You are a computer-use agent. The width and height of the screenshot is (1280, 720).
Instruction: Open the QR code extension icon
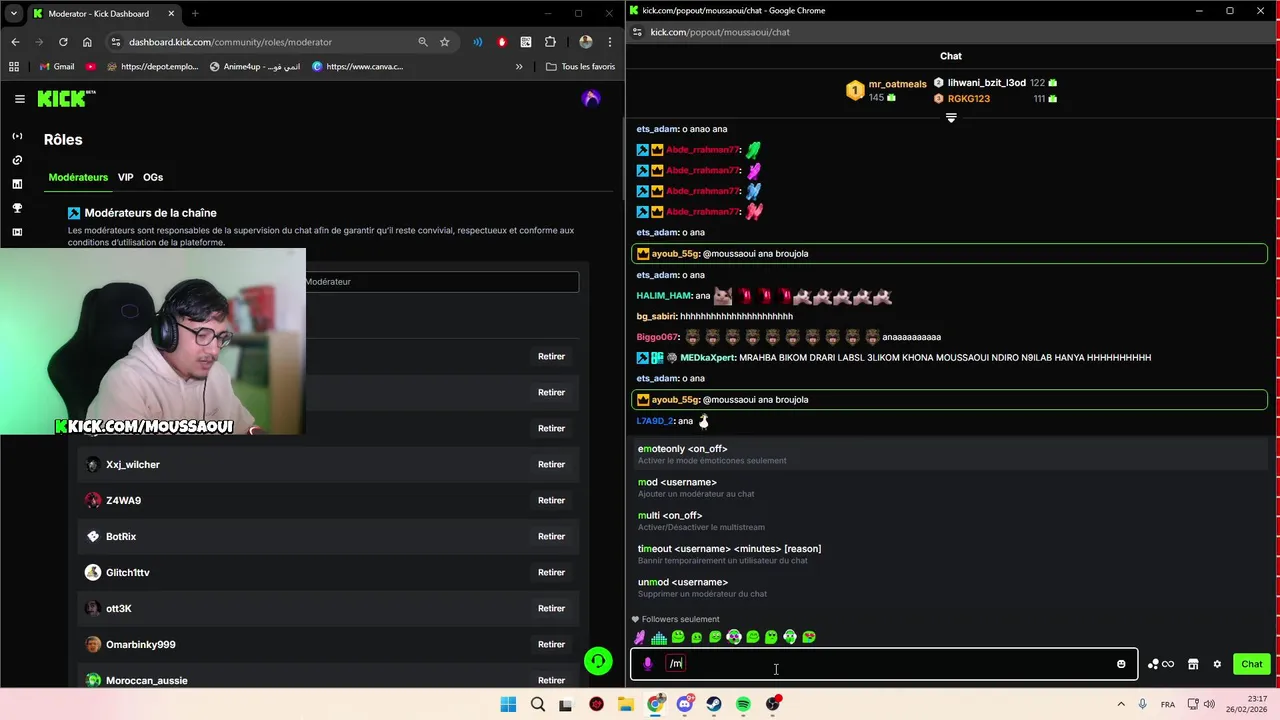point(526,42)
